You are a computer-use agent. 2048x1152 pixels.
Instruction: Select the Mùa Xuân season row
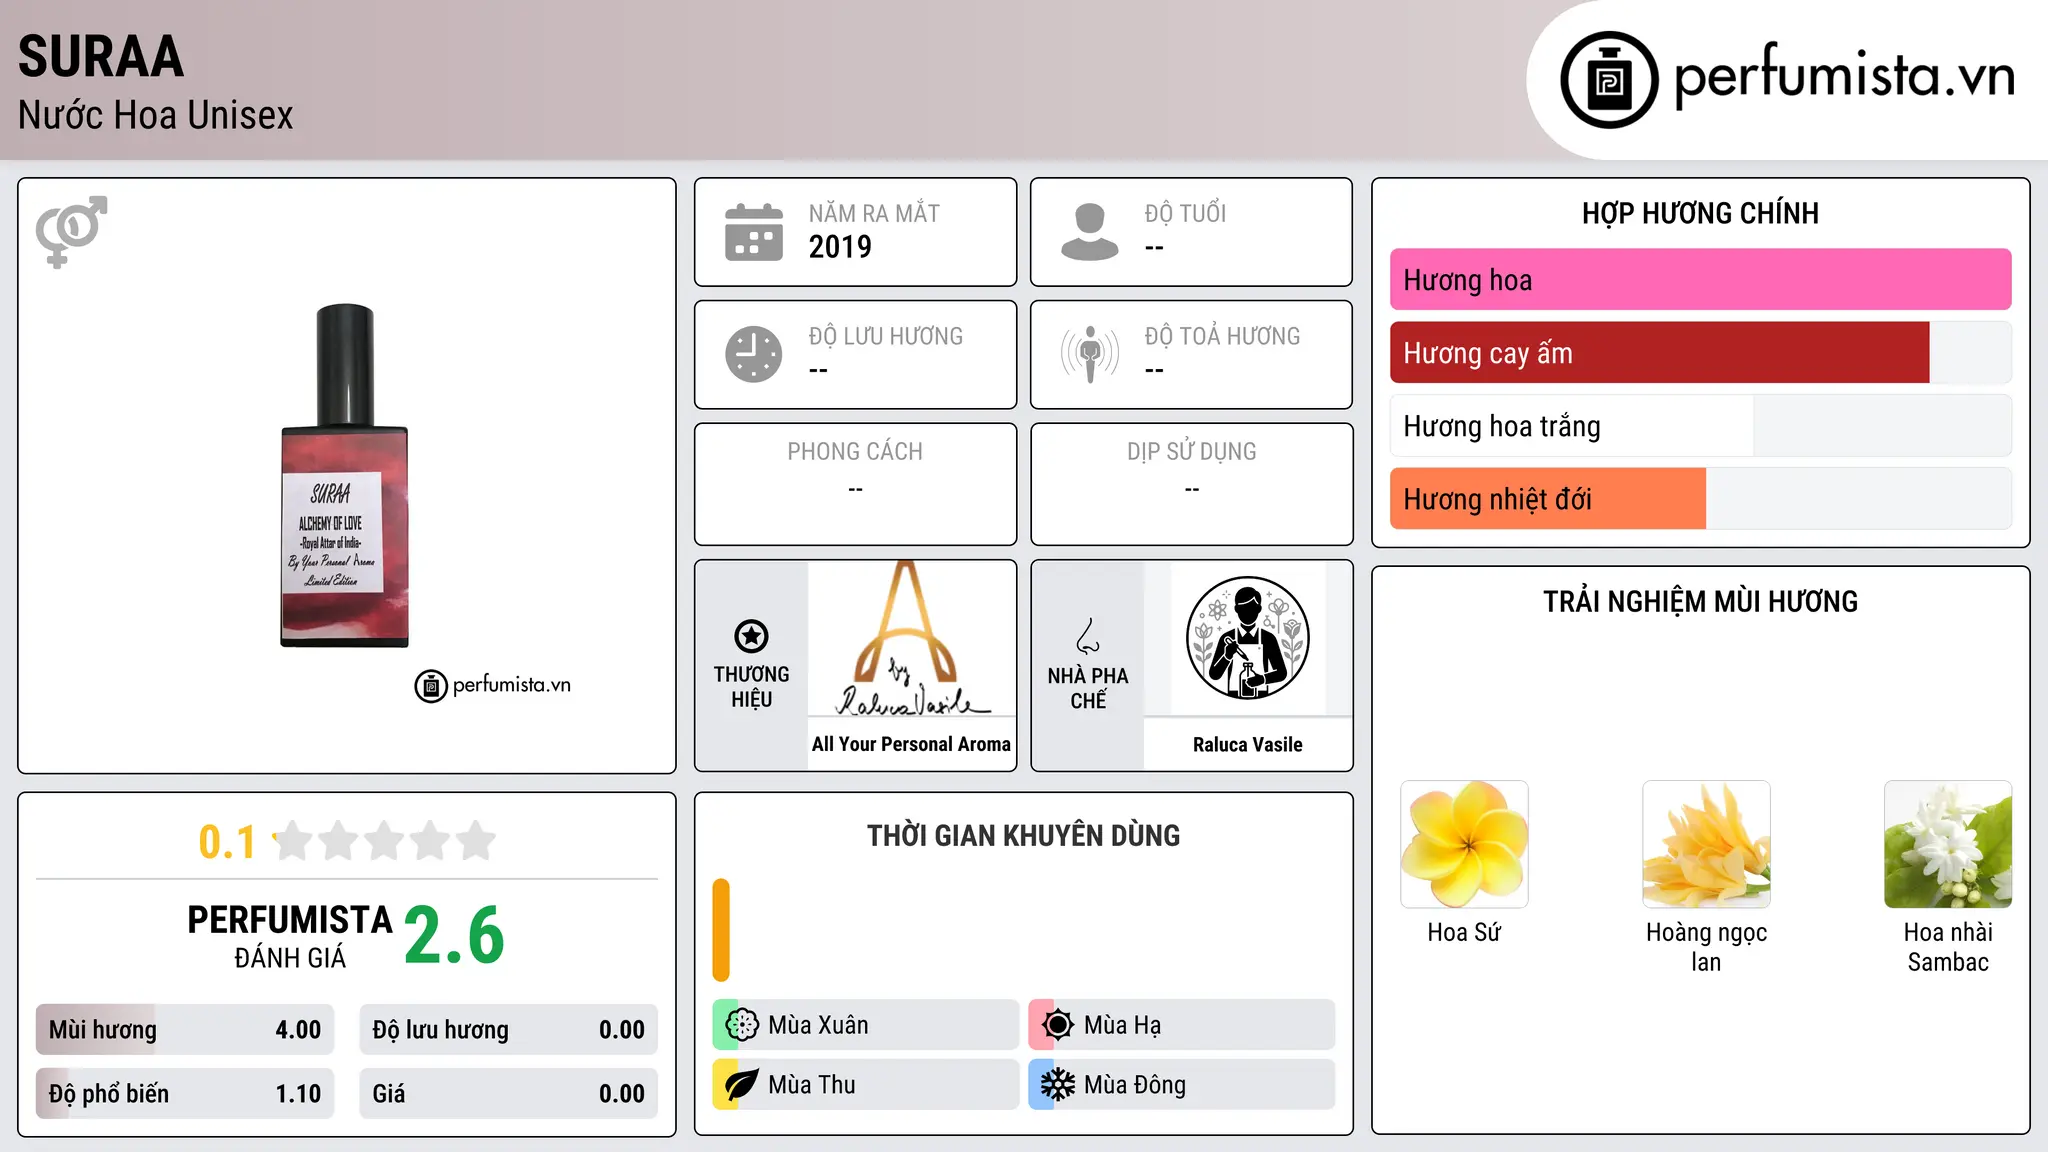click(x=865, y=1024)
